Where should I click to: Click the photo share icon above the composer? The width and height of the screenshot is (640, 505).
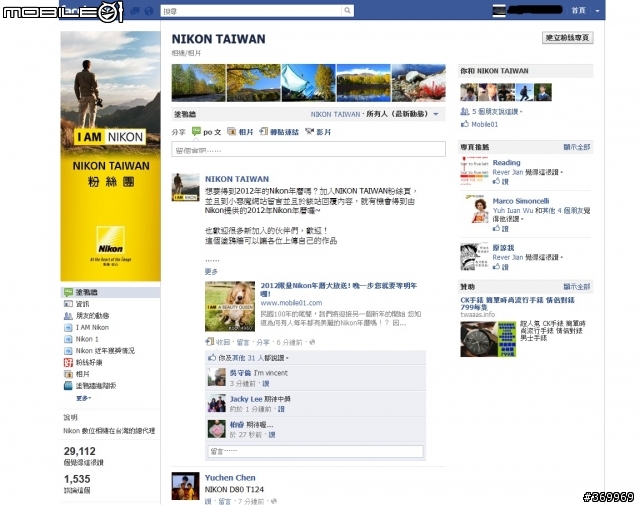tap(231, 131)
